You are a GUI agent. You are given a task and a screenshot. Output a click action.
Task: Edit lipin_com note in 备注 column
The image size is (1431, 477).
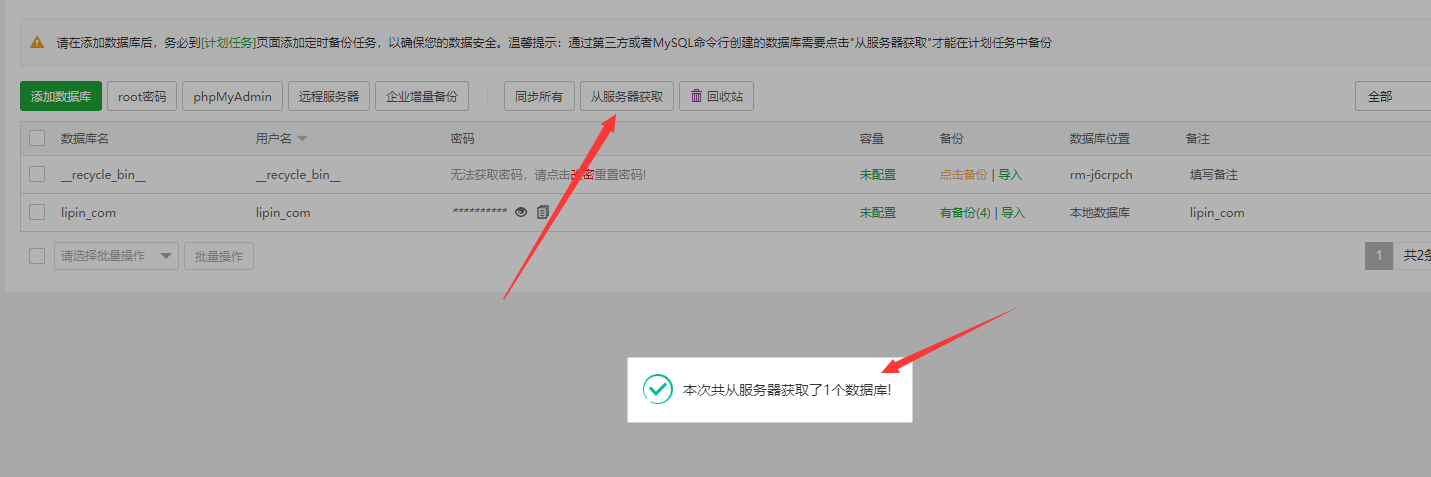[x=1217, y=213]
